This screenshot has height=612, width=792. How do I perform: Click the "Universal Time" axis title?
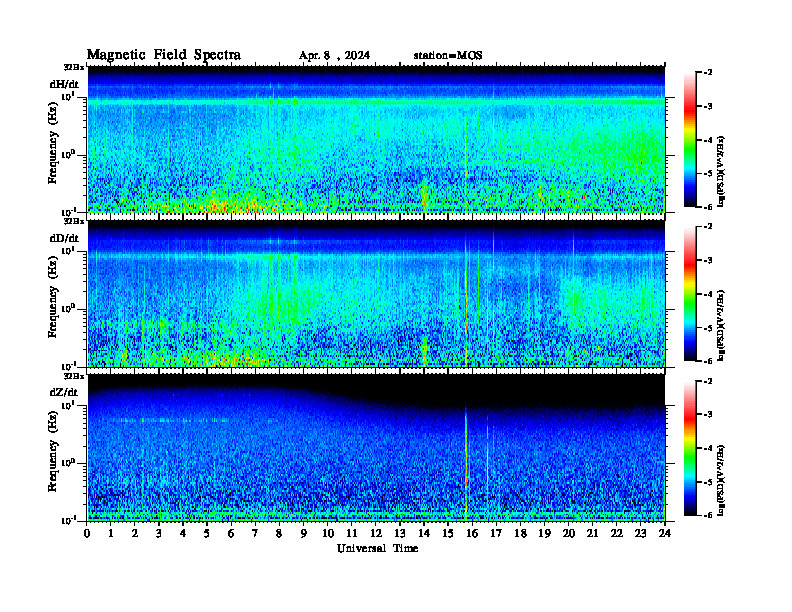pyautogui.click(x=377, y=548)
